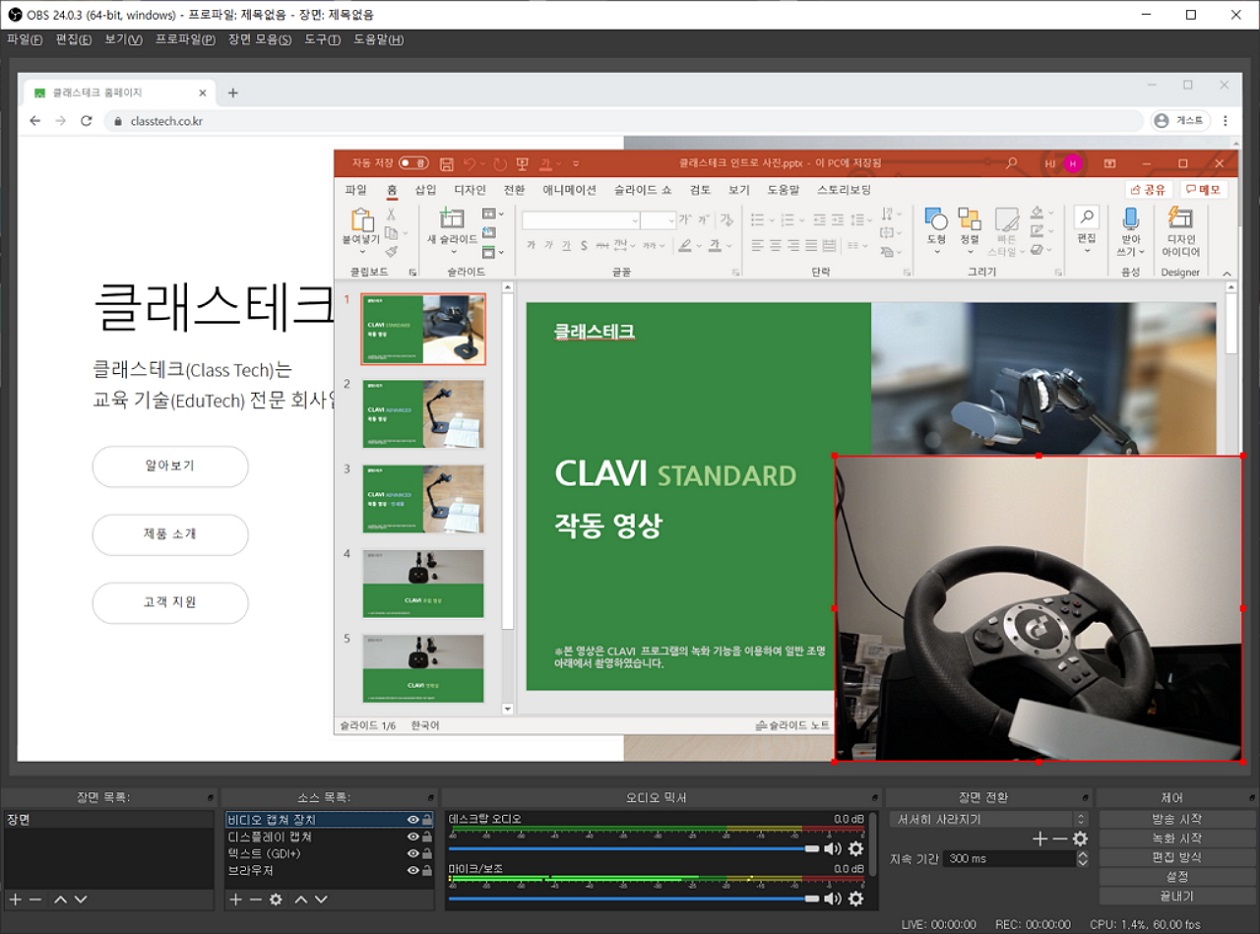1260x934 pixels.
Task: Remove the scene transition with minus icon
Action: point(1060,839)
